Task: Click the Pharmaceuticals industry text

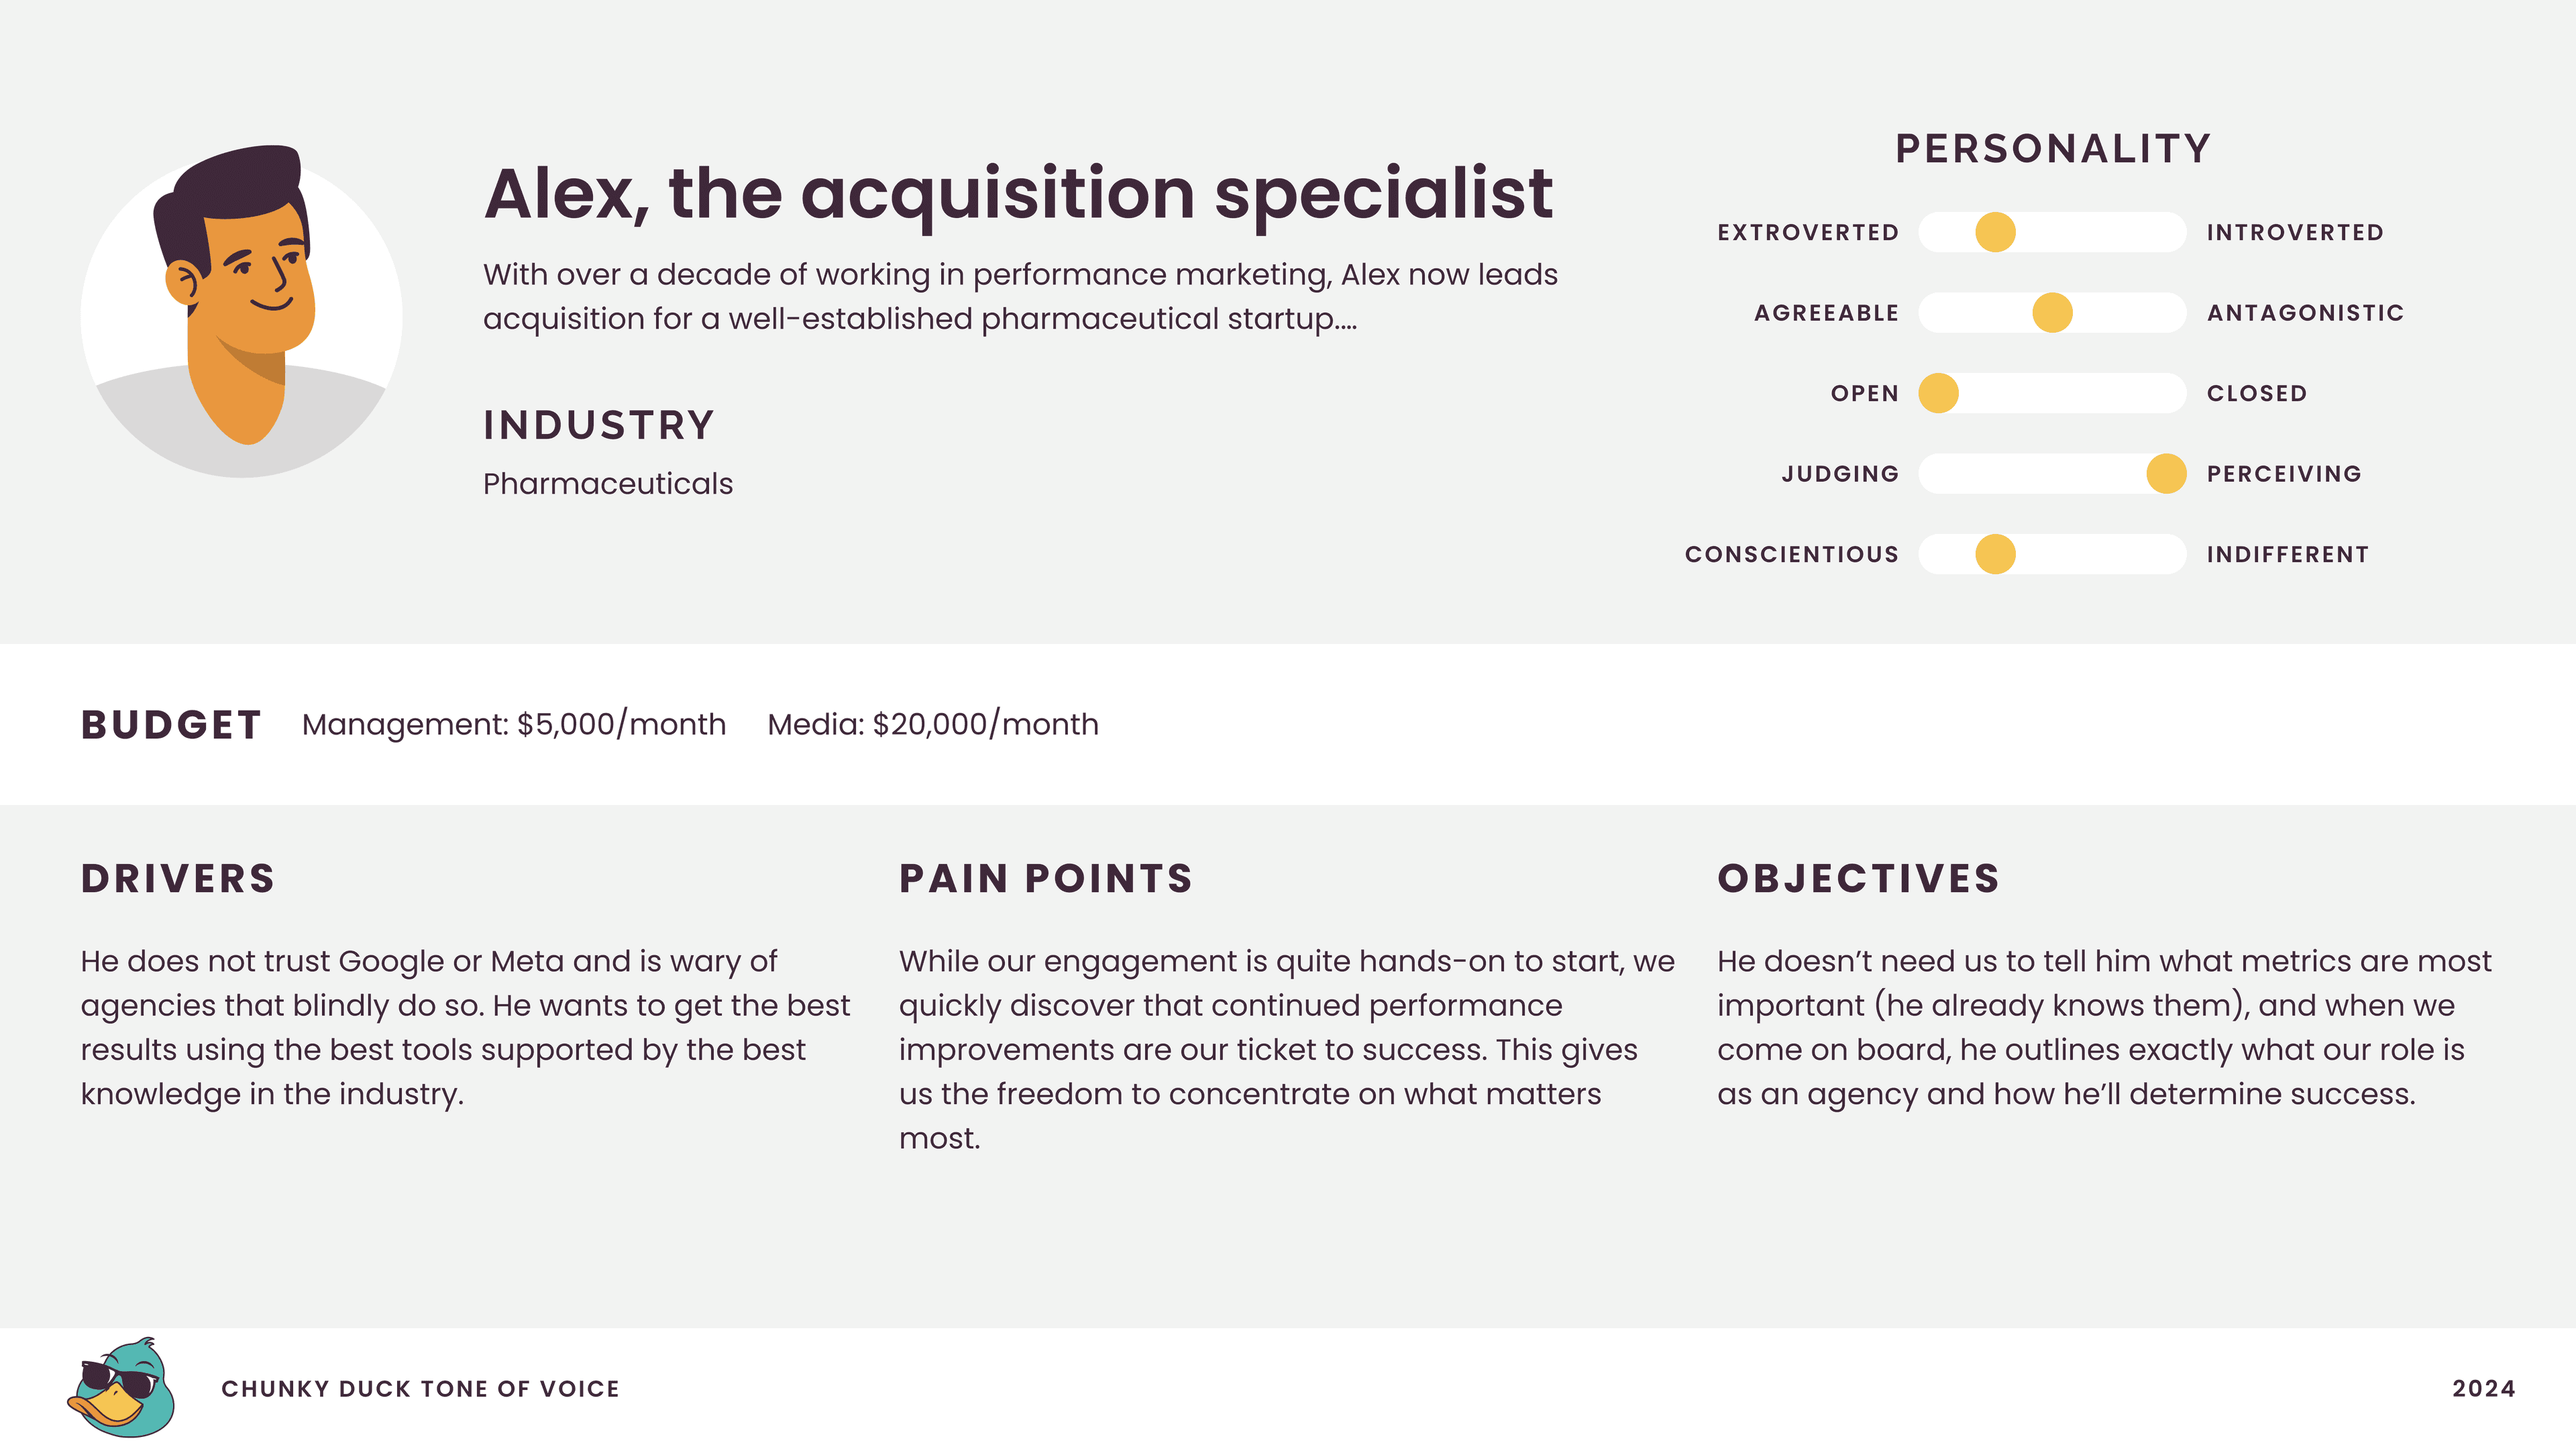Action: 608,484
